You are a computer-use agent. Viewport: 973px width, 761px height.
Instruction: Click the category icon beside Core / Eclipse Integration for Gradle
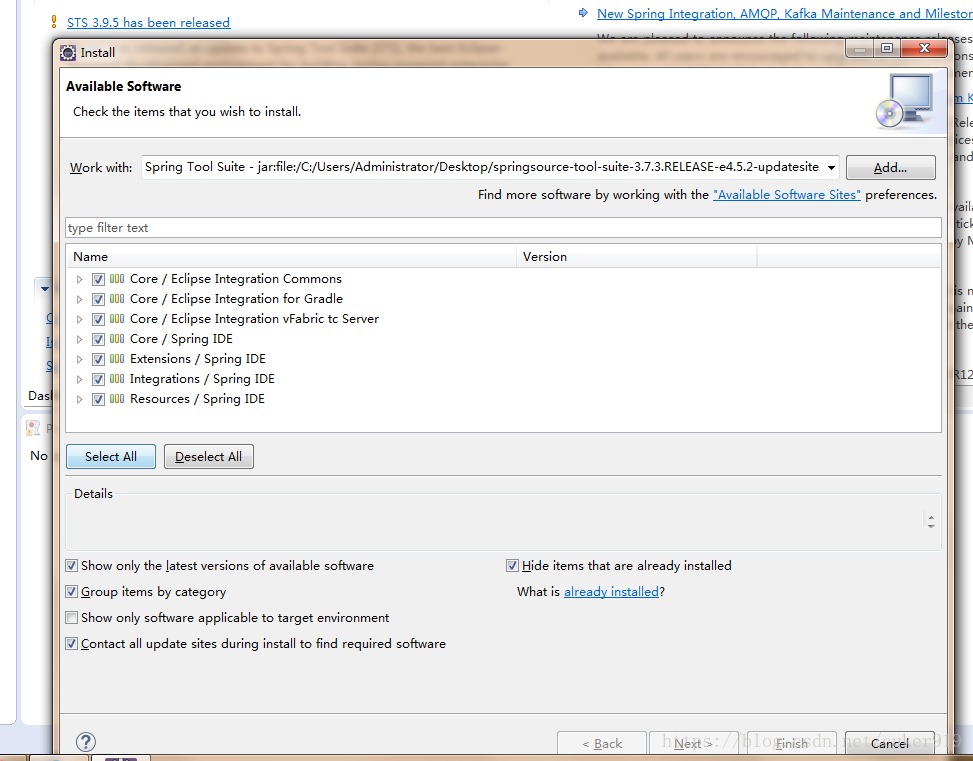[117, 299]
